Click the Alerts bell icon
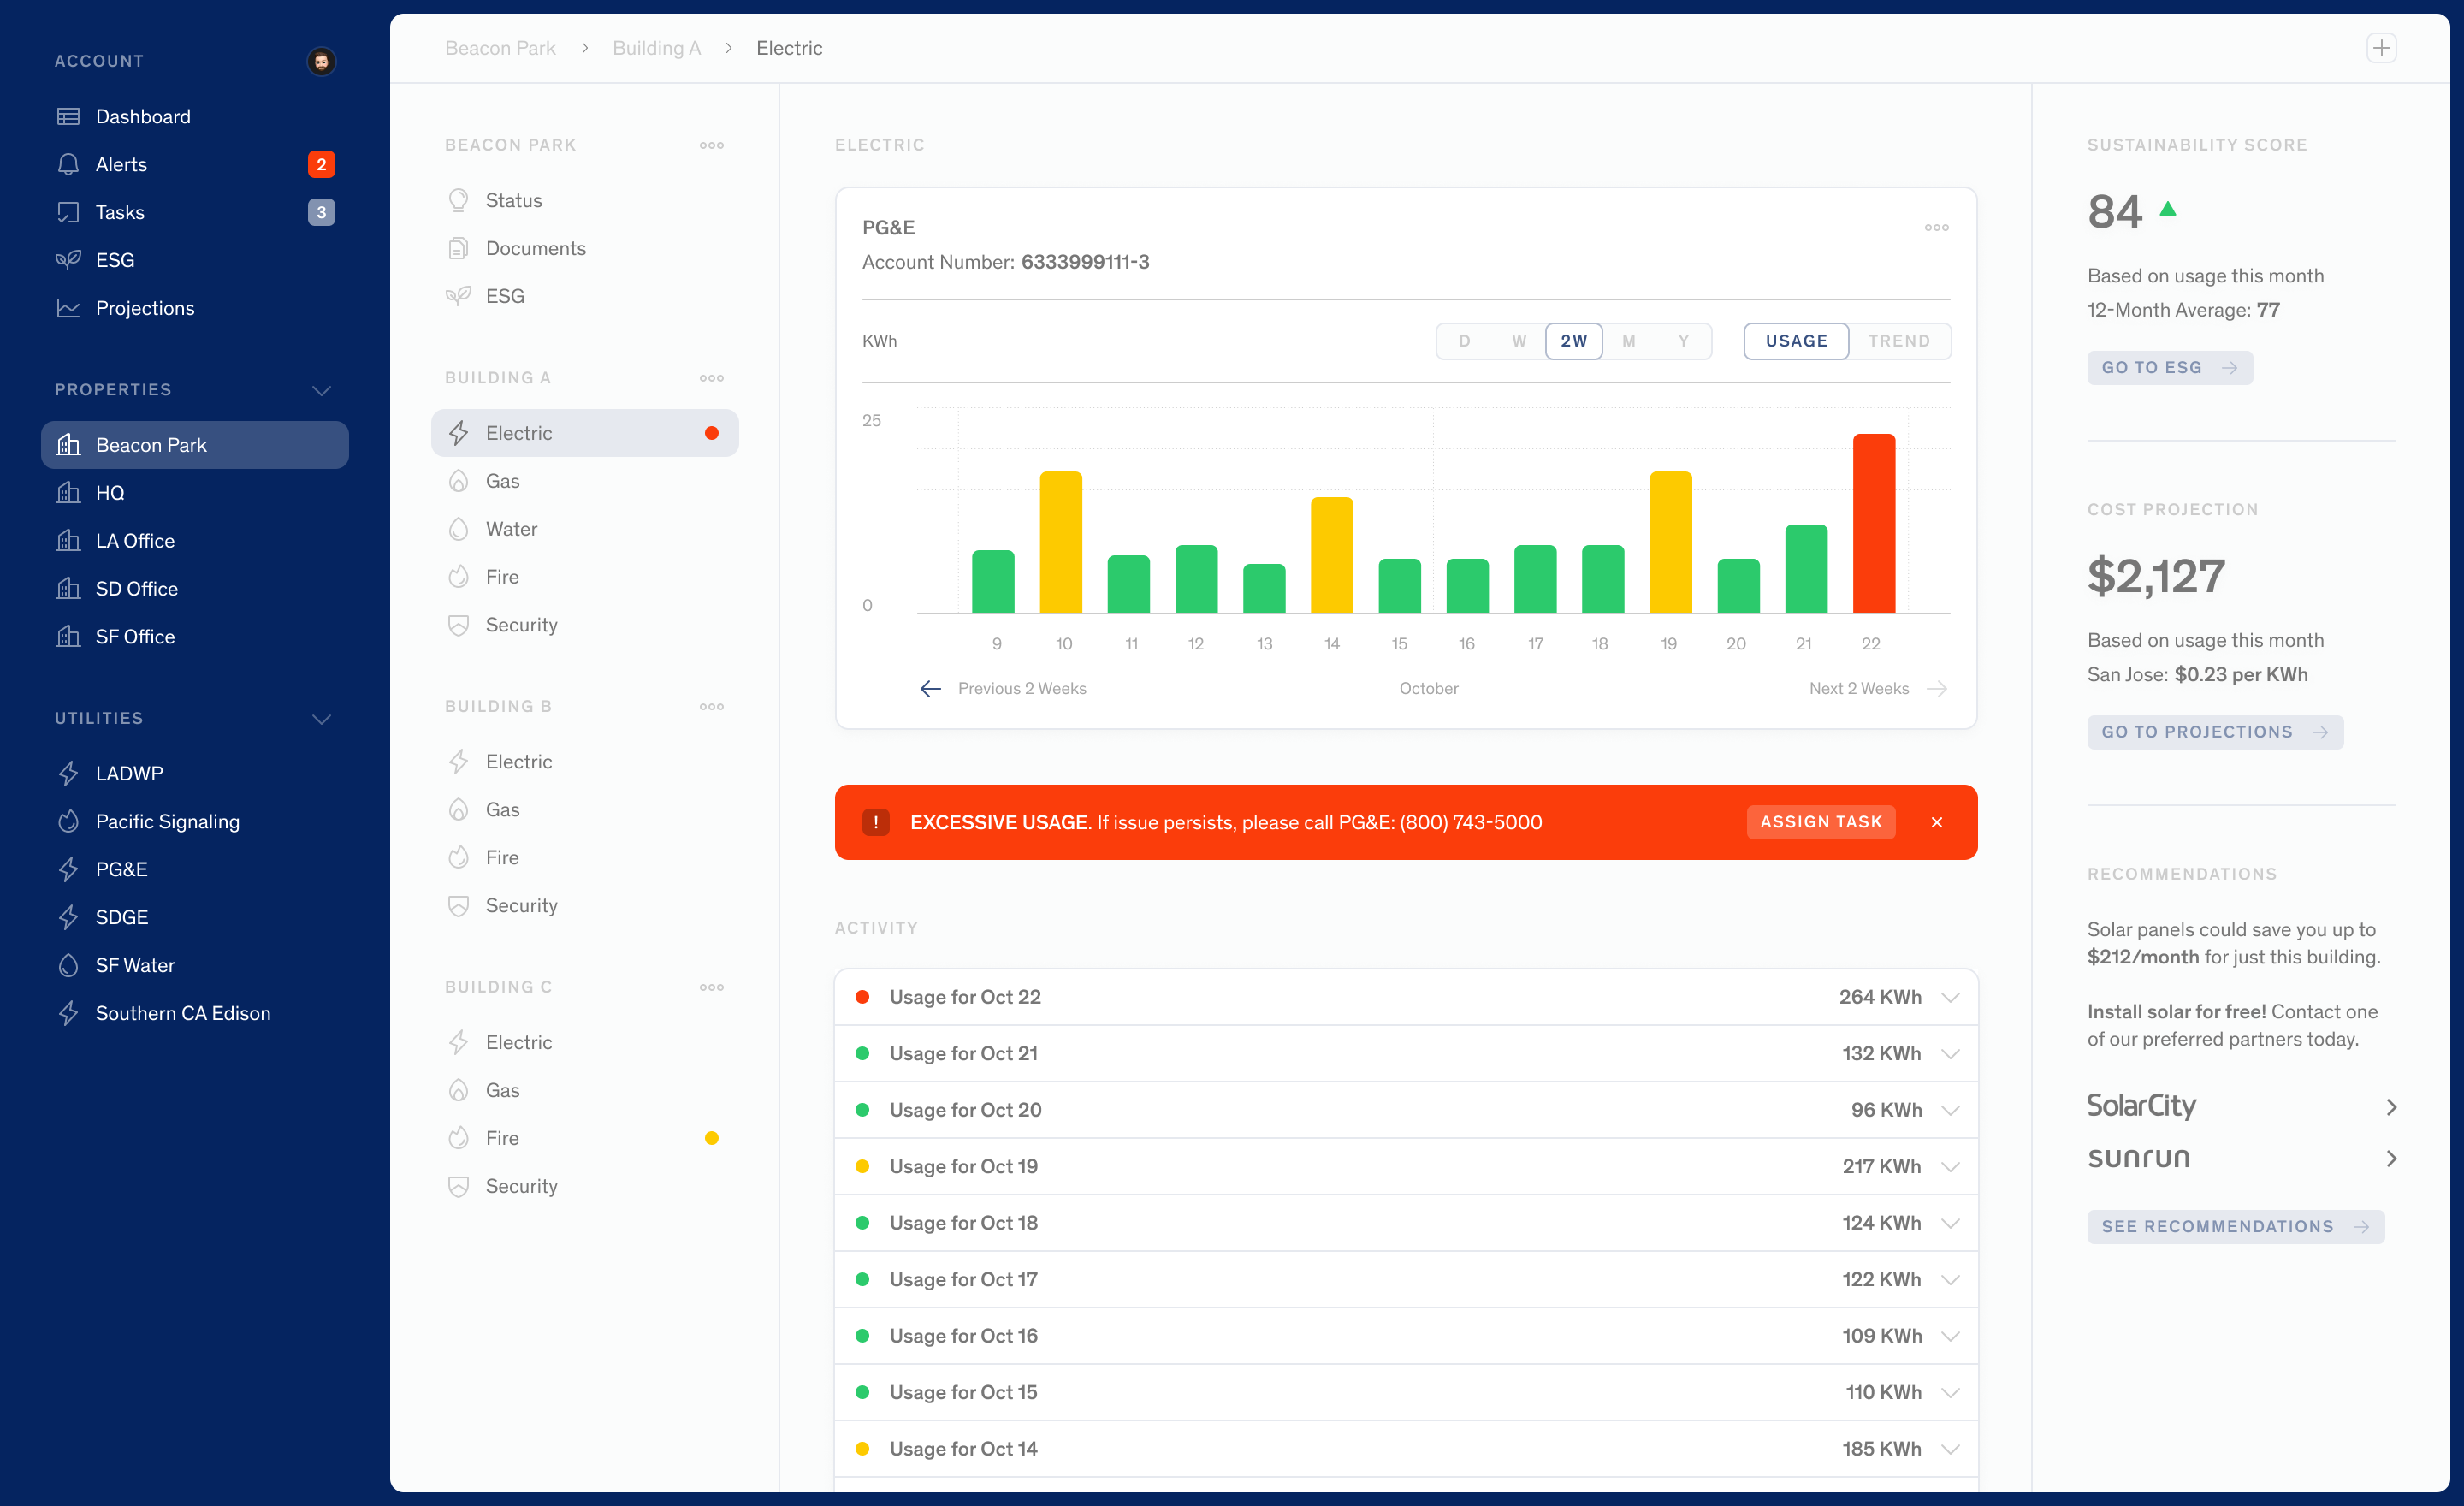This screenshot has width=2464, height=1506. pos(68,164)
